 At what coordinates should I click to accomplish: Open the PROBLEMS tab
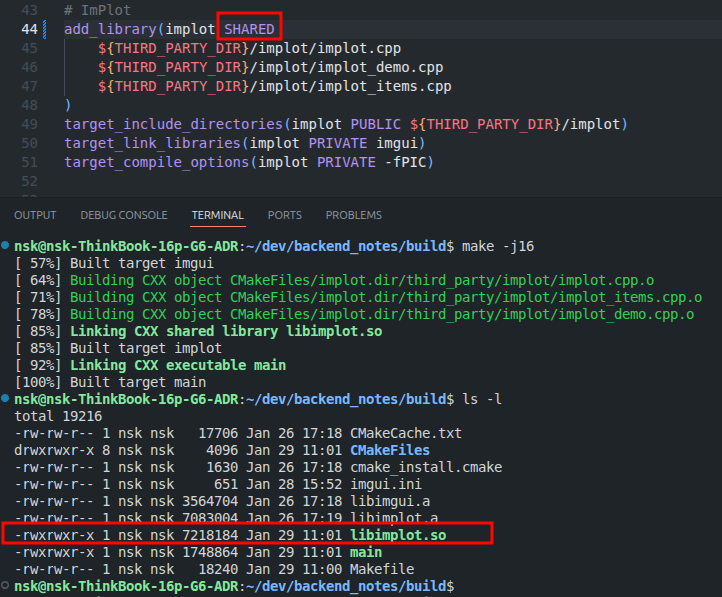pyautogui.click(x=353, y=215)
